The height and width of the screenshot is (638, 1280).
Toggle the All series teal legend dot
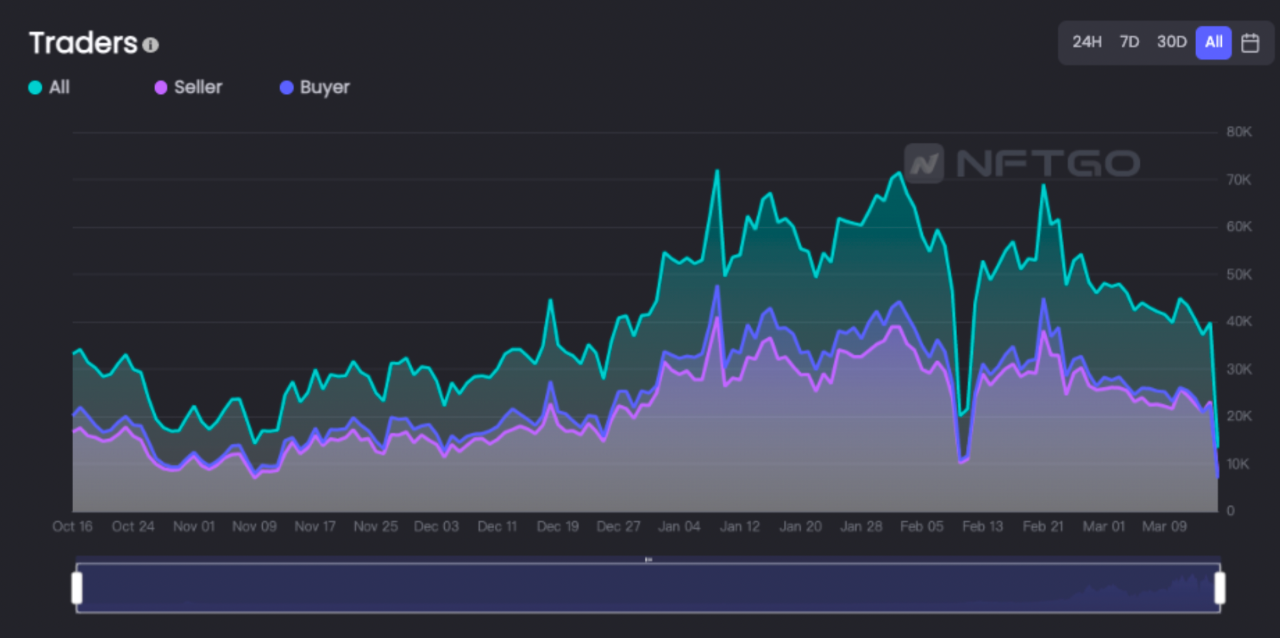(x=35, y=87)
